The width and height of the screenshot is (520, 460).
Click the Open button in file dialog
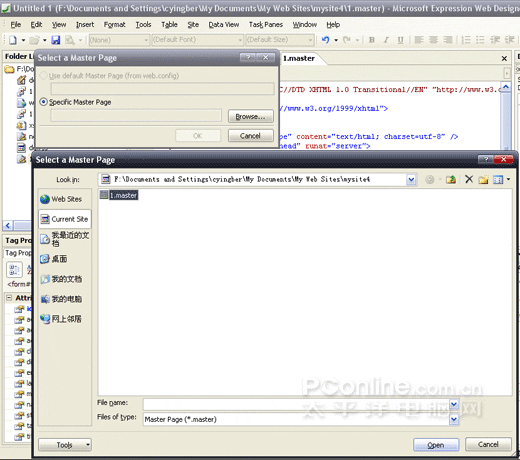(436, 445)
